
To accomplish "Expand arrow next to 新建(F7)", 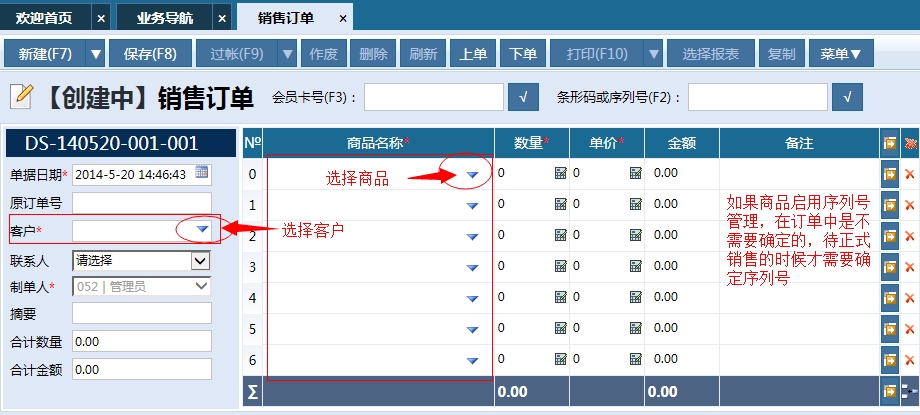I will coord(96,54).
